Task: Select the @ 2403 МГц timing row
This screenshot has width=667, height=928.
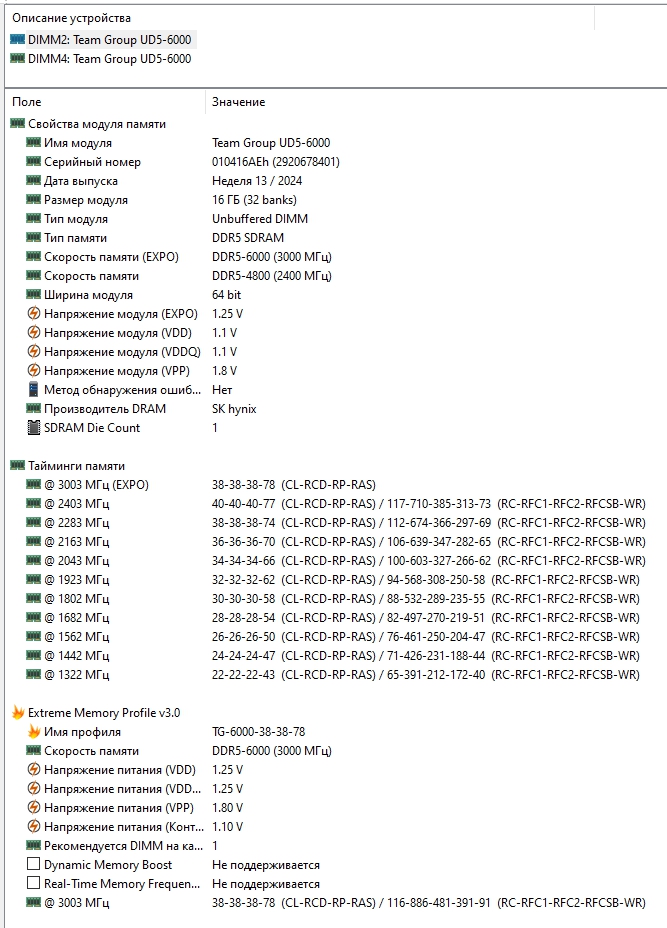Action: click(336, 504)
